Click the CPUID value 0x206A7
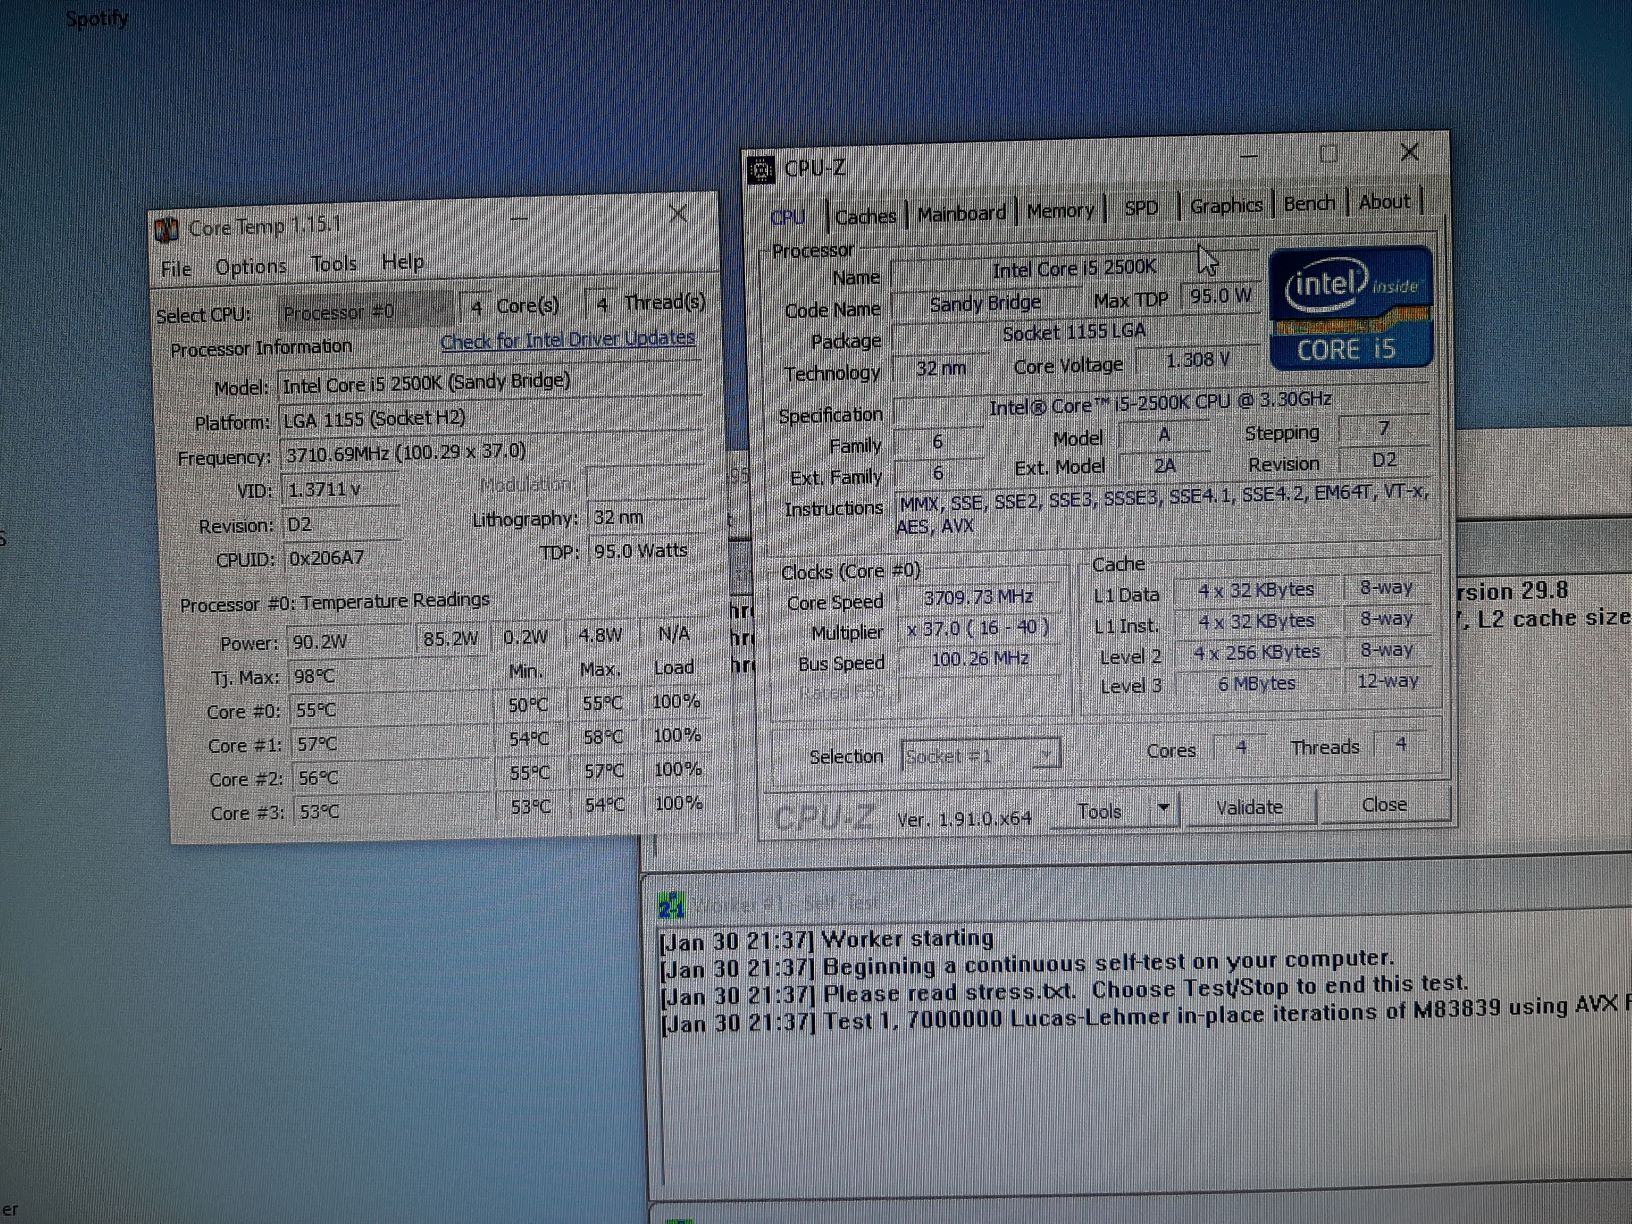The width and height of the screenshot is (1632, 1224). coord(343,558)
